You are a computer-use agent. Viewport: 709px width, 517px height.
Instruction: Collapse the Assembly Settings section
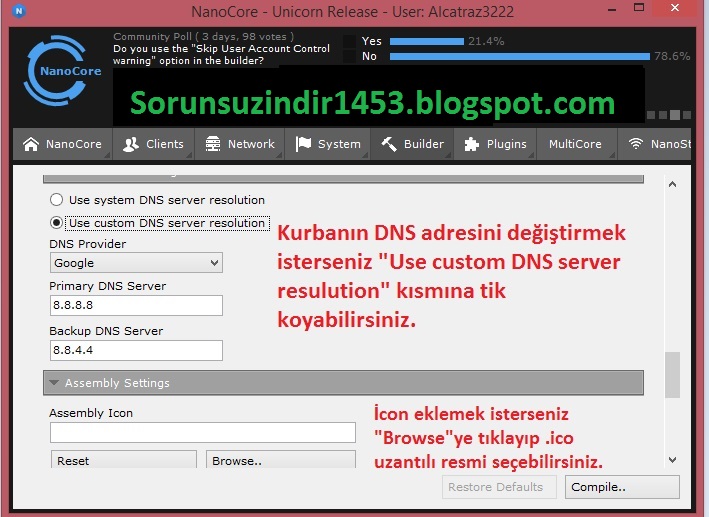[52, 383]
